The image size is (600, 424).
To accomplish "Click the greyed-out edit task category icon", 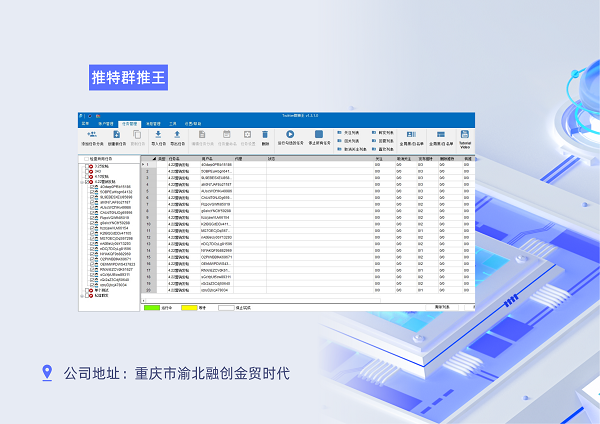I will click(x=202, y=134).
